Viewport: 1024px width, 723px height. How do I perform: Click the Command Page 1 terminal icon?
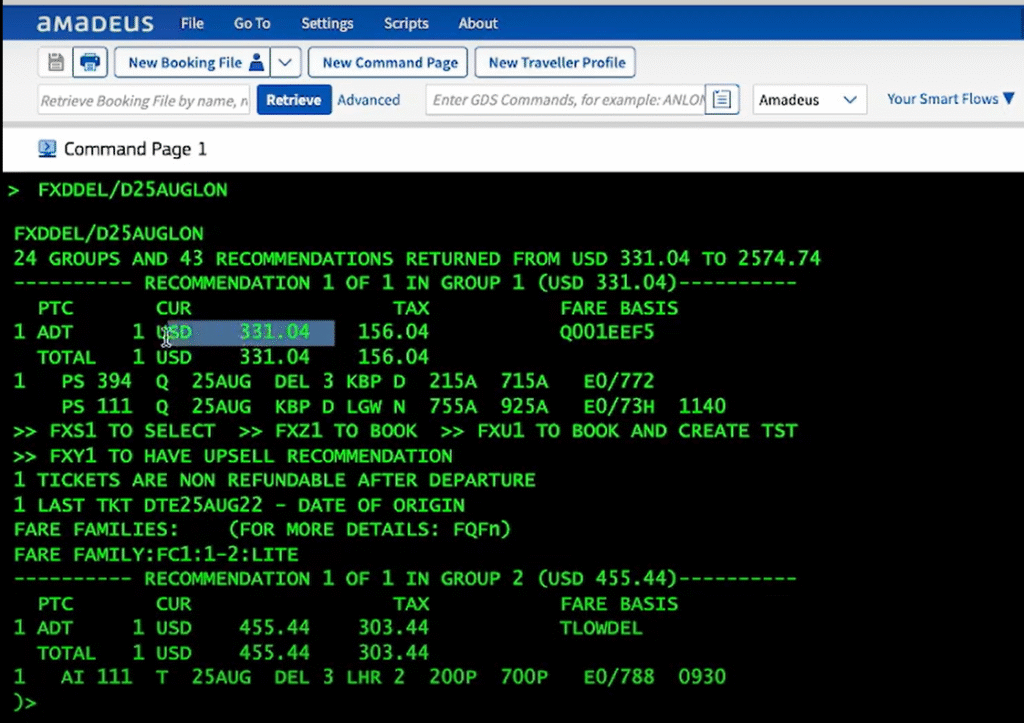(x=47, y=149)
